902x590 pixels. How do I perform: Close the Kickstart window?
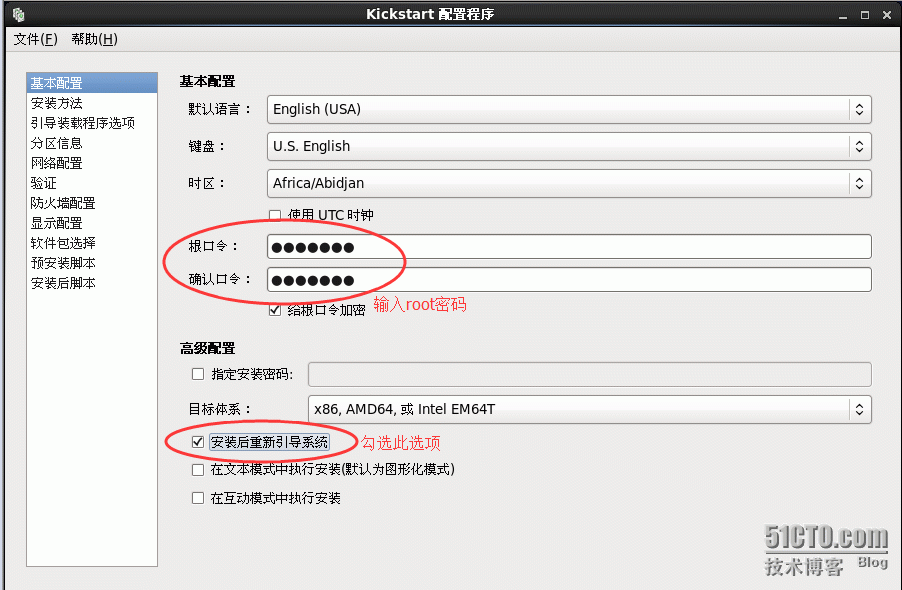(886, 16)
